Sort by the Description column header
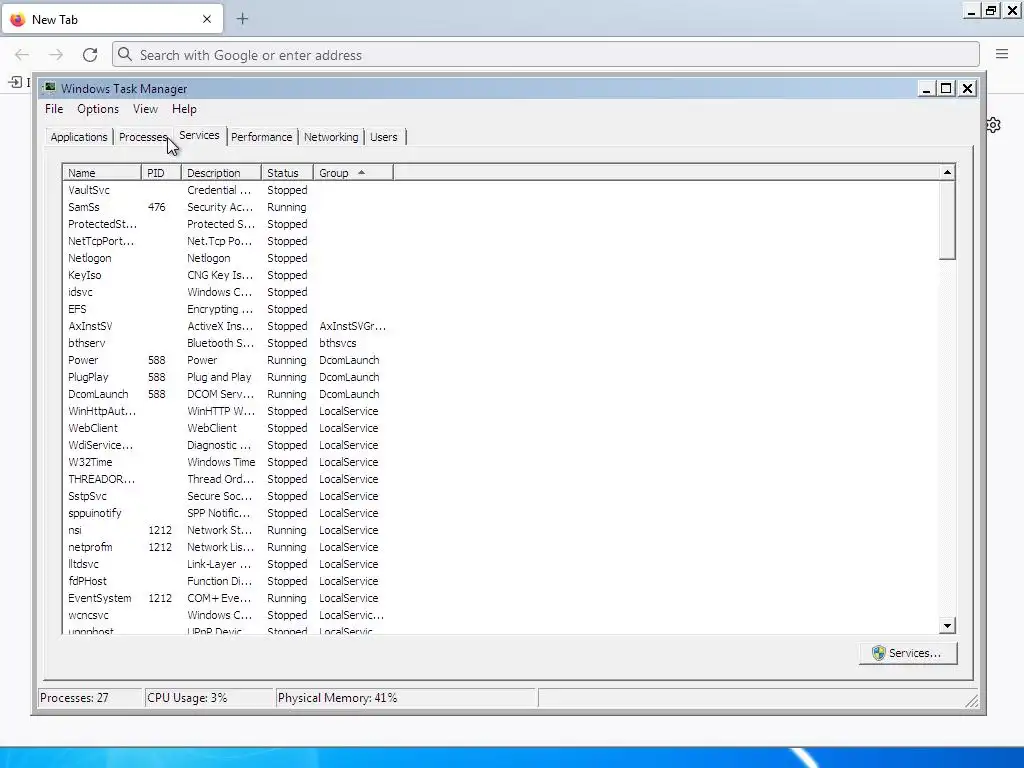Screen dimensions: 1024x768 [x=221, y=173]
